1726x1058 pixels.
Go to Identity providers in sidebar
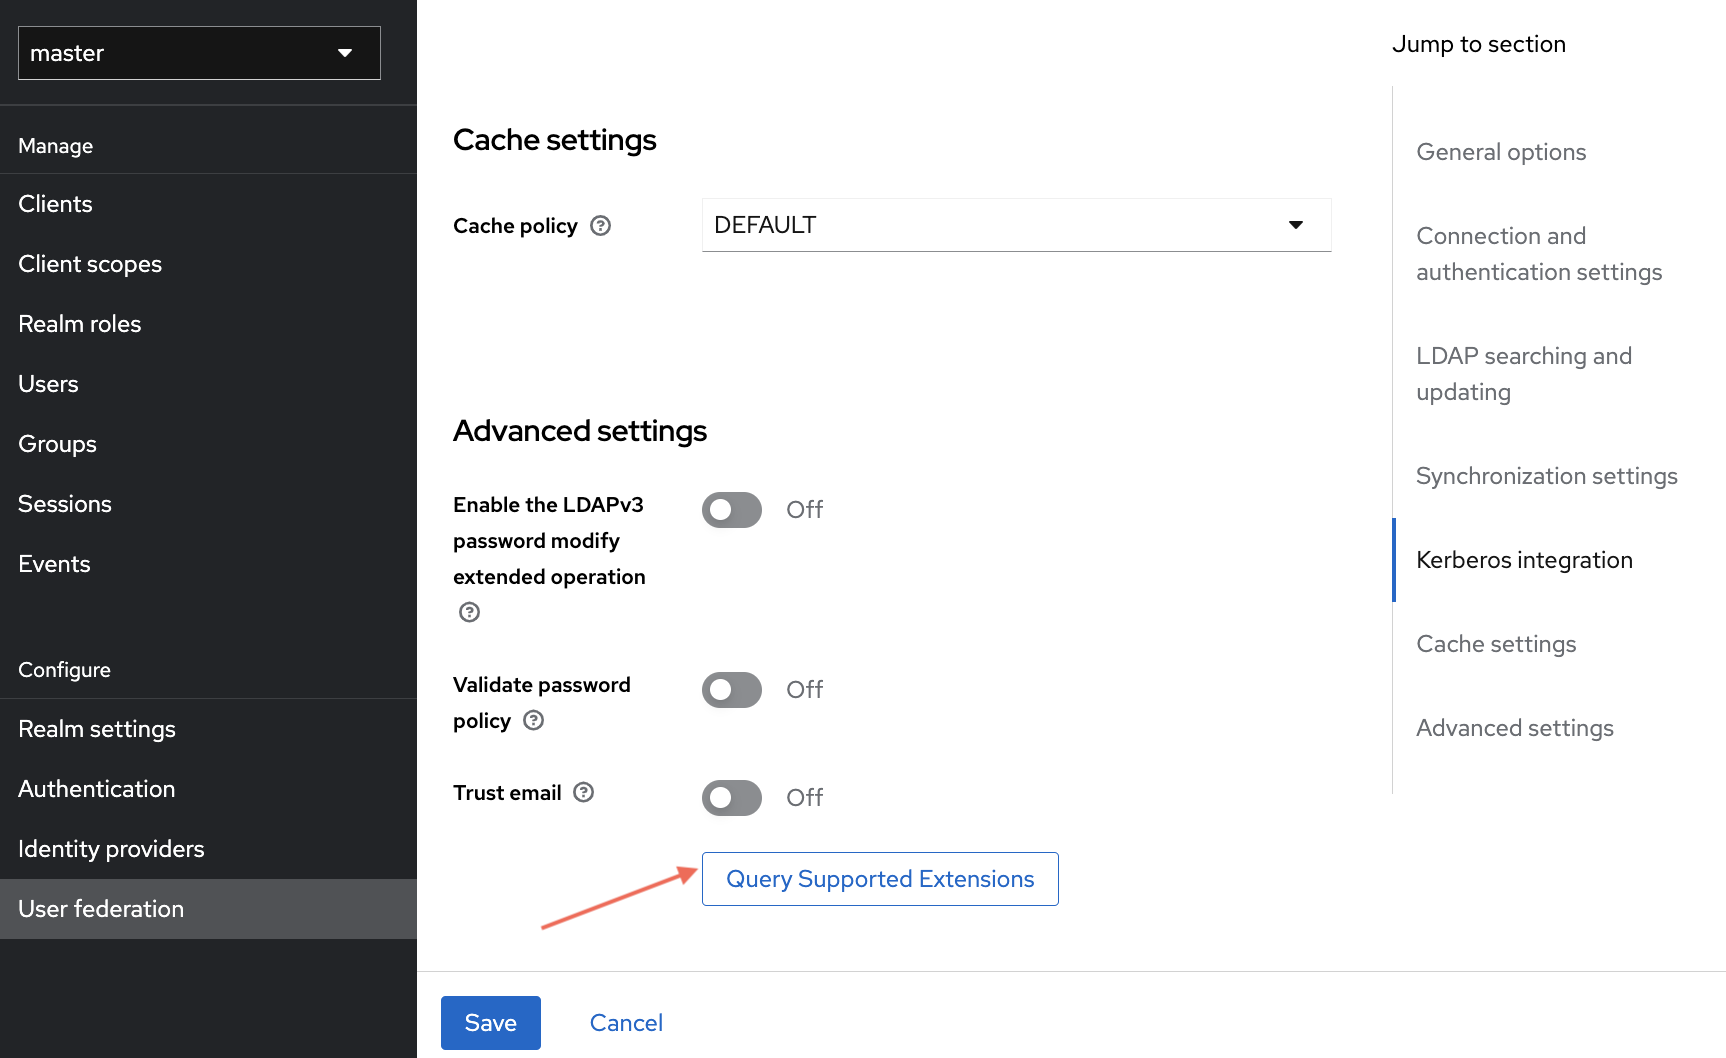(x=111, y=849)
